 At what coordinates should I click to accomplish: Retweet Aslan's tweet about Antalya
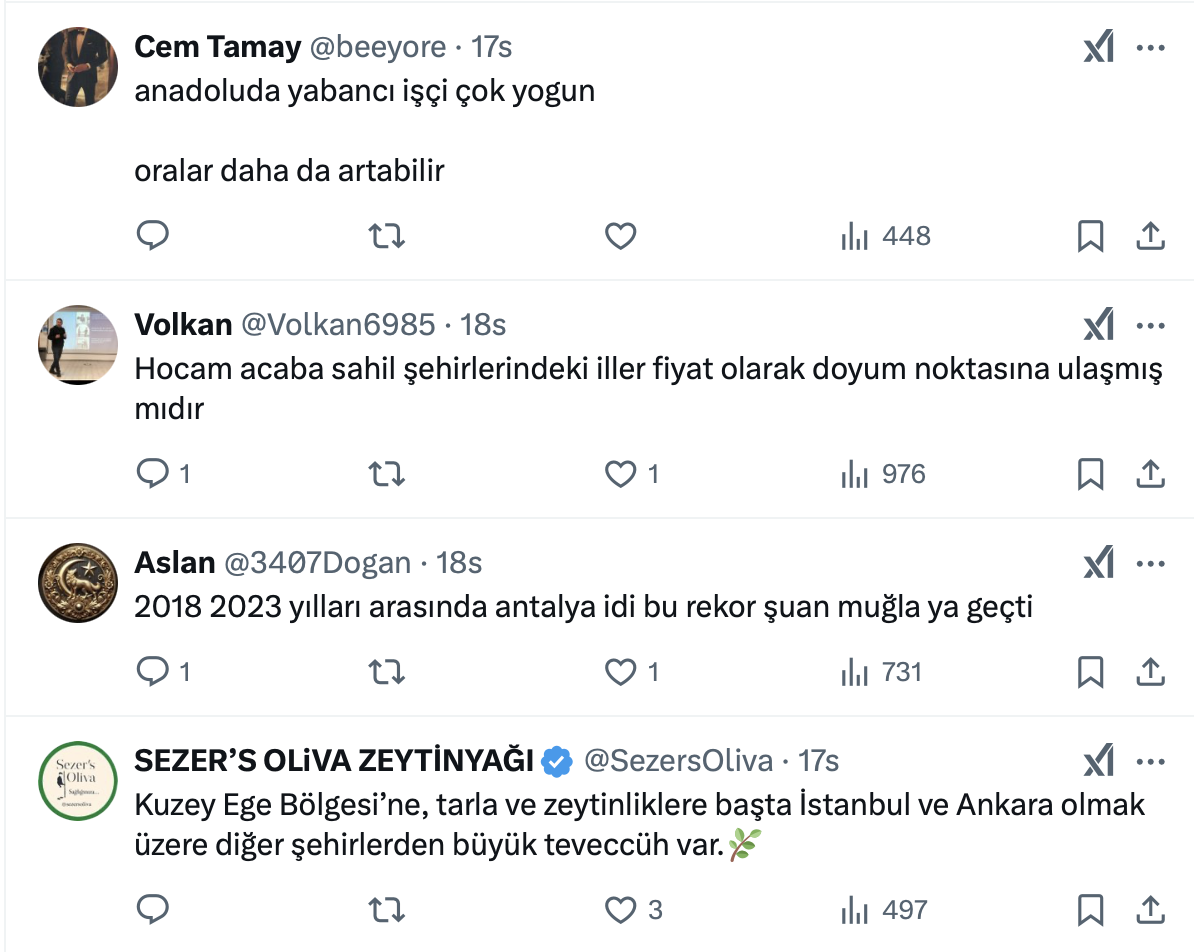click(387, 672)
